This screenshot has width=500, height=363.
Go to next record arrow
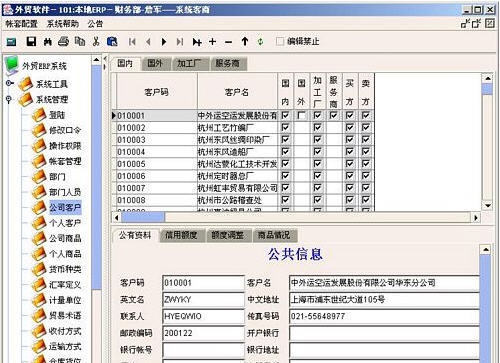pyautogui.click(x=164, y=42)
